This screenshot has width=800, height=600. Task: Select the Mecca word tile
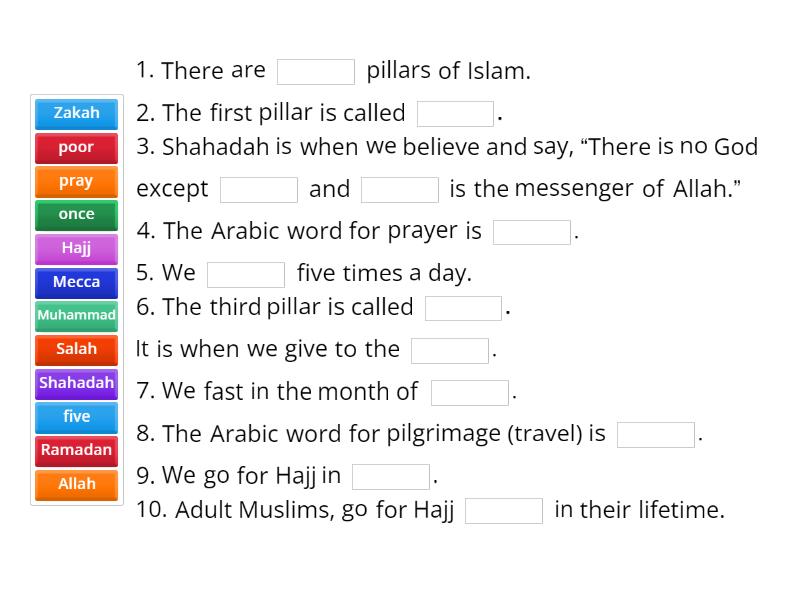[x=76, y=282]
